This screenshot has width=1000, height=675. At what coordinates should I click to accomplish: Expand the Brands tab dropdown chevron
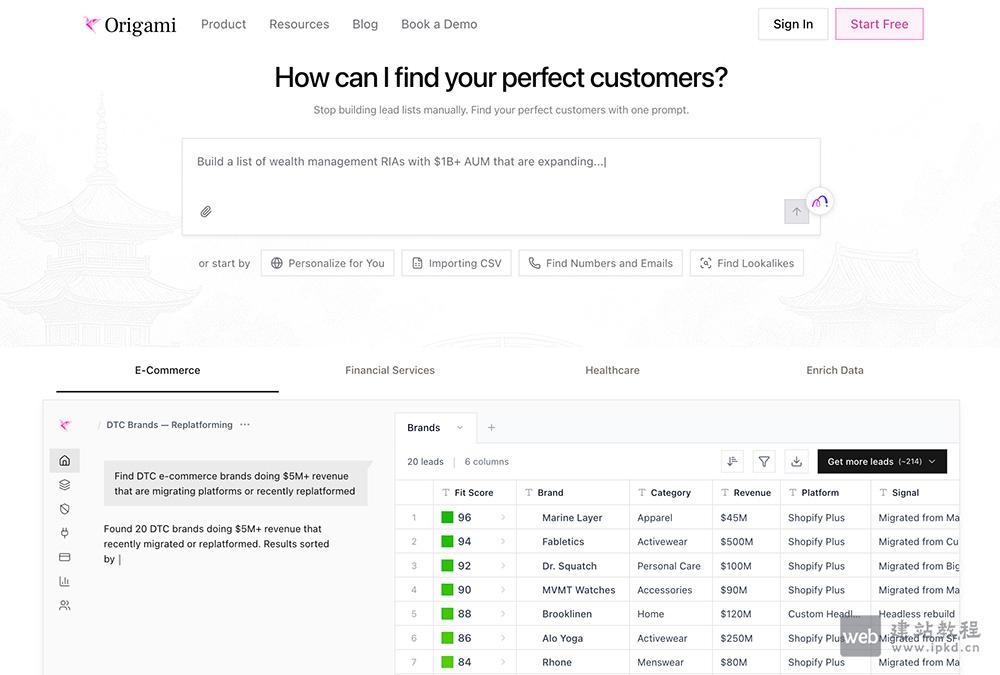pos(460,428)
